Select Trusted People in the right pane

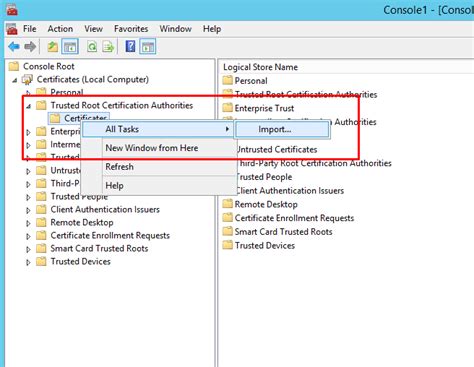coord(264,177)
